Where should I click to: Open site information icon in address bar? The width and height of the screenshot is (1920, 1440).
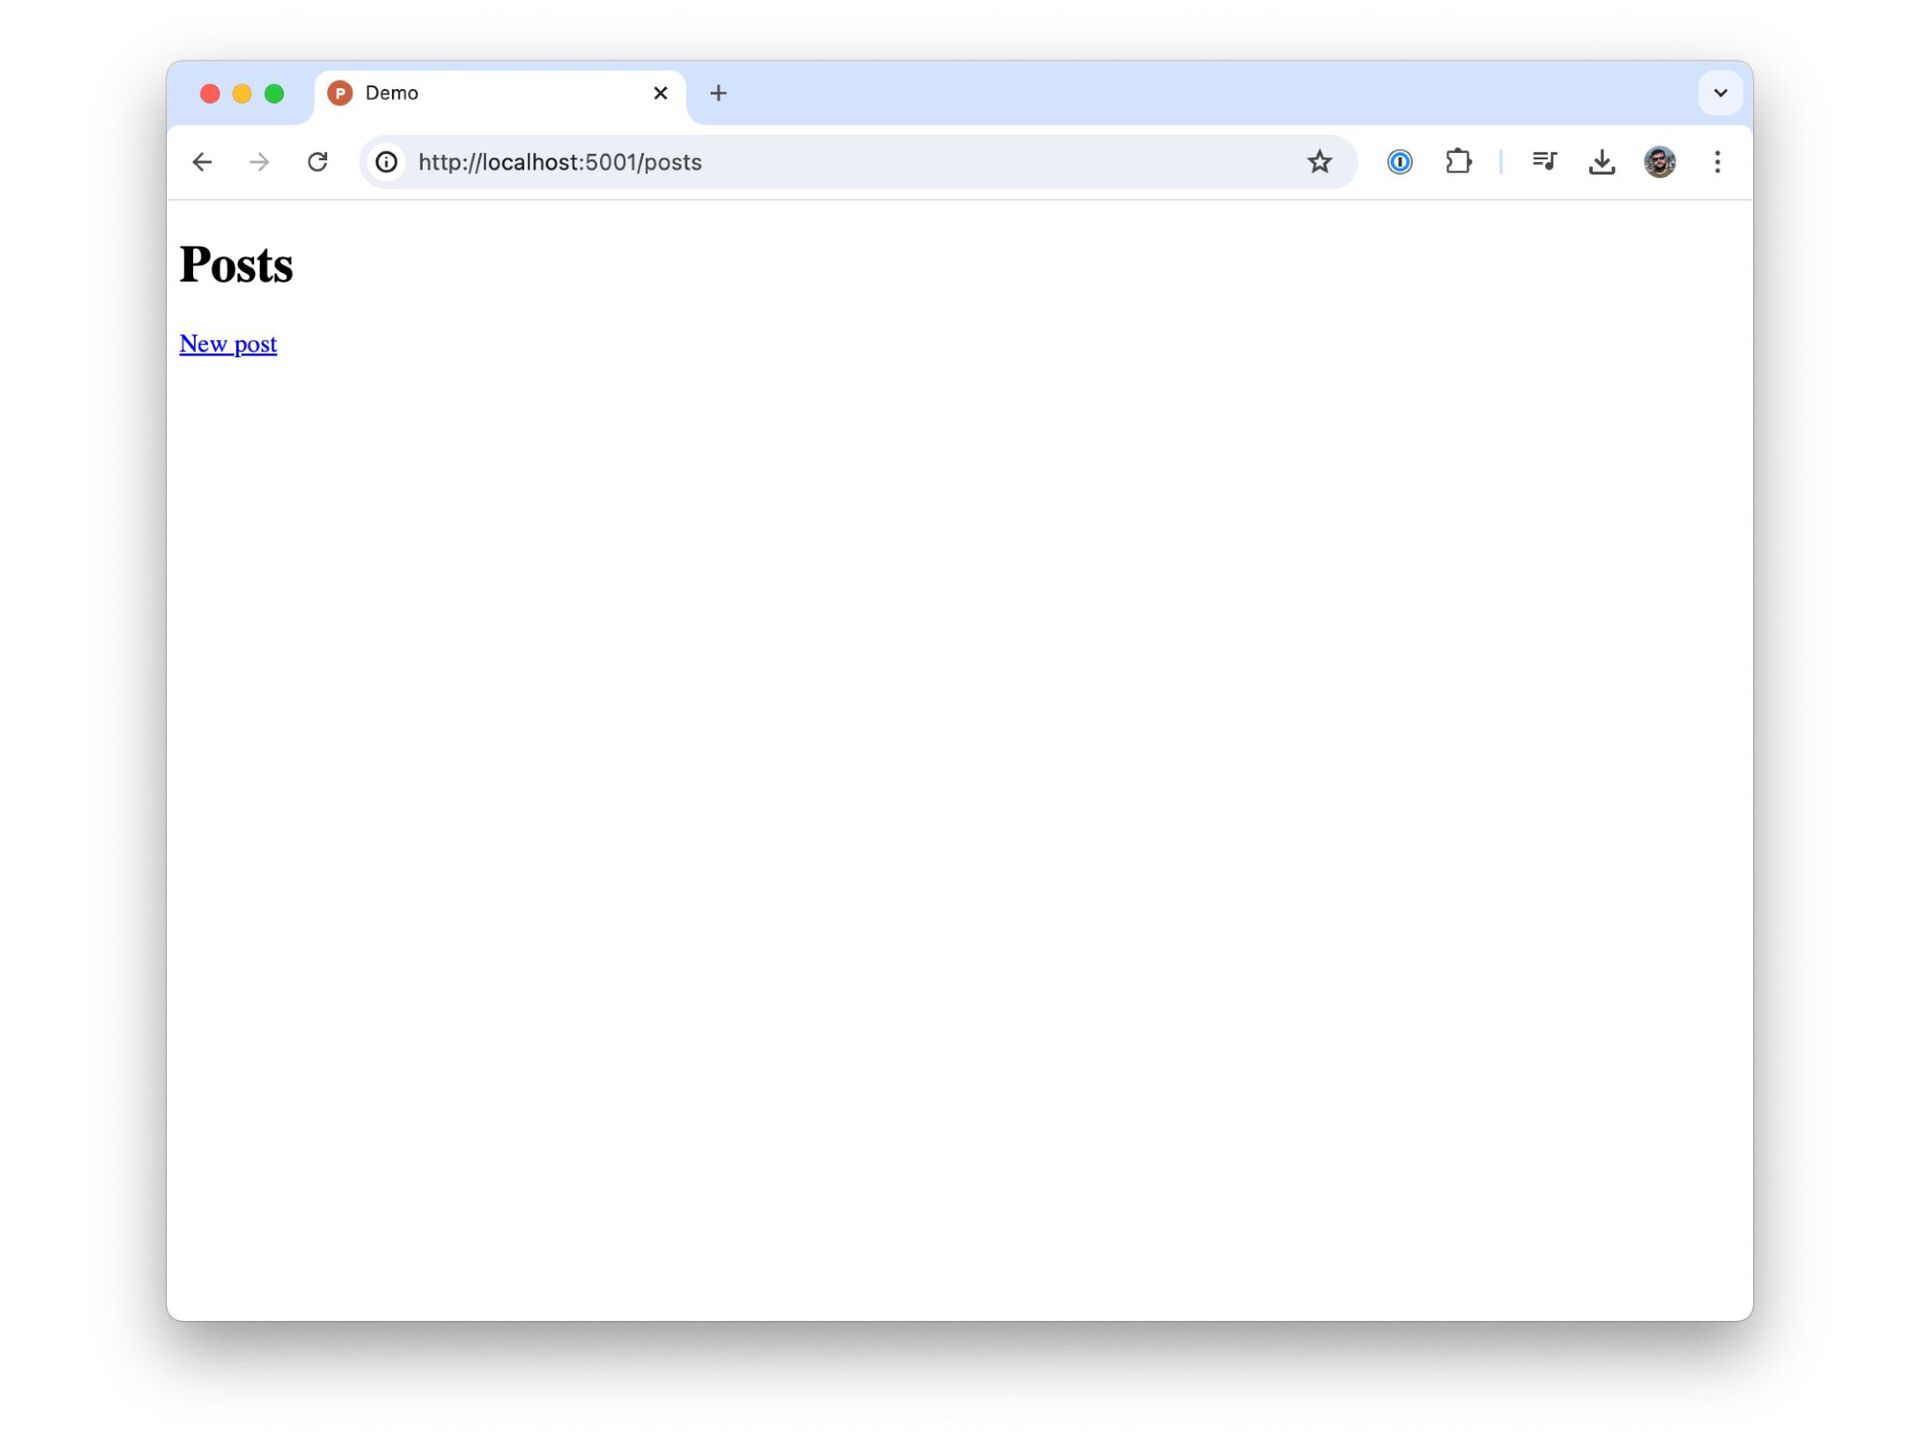386,162
